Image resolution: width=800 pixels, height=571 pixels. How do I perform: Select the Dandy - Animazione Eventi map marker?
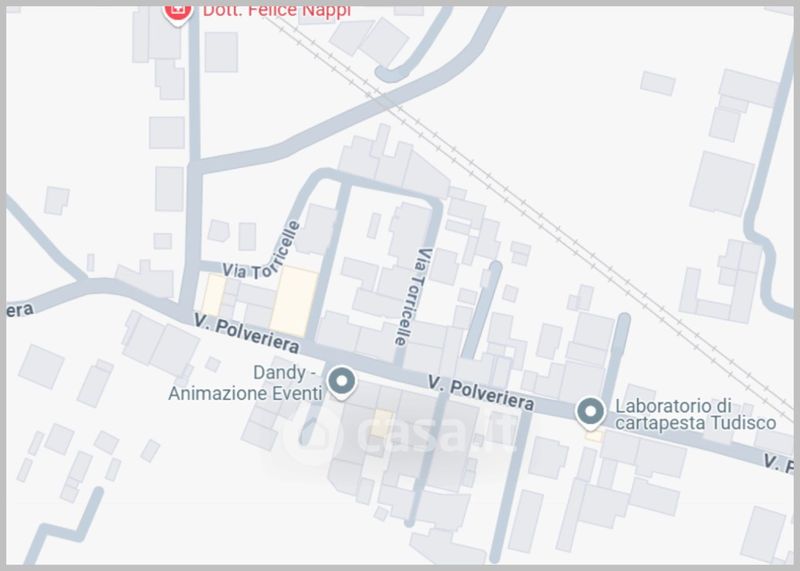[x=342, y=383]
